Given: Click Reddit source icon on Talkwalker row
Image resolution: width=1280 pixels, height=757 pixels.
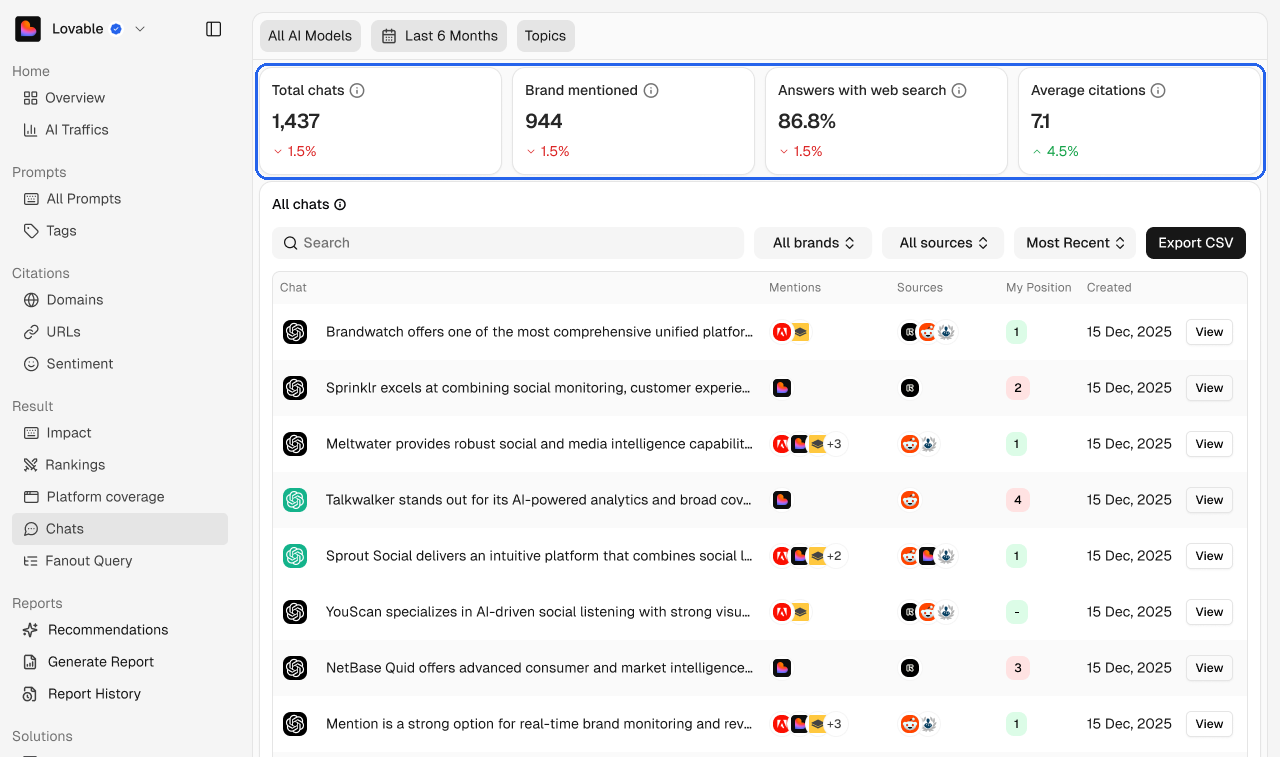Looking at the screenshot, I should point(910,500).
